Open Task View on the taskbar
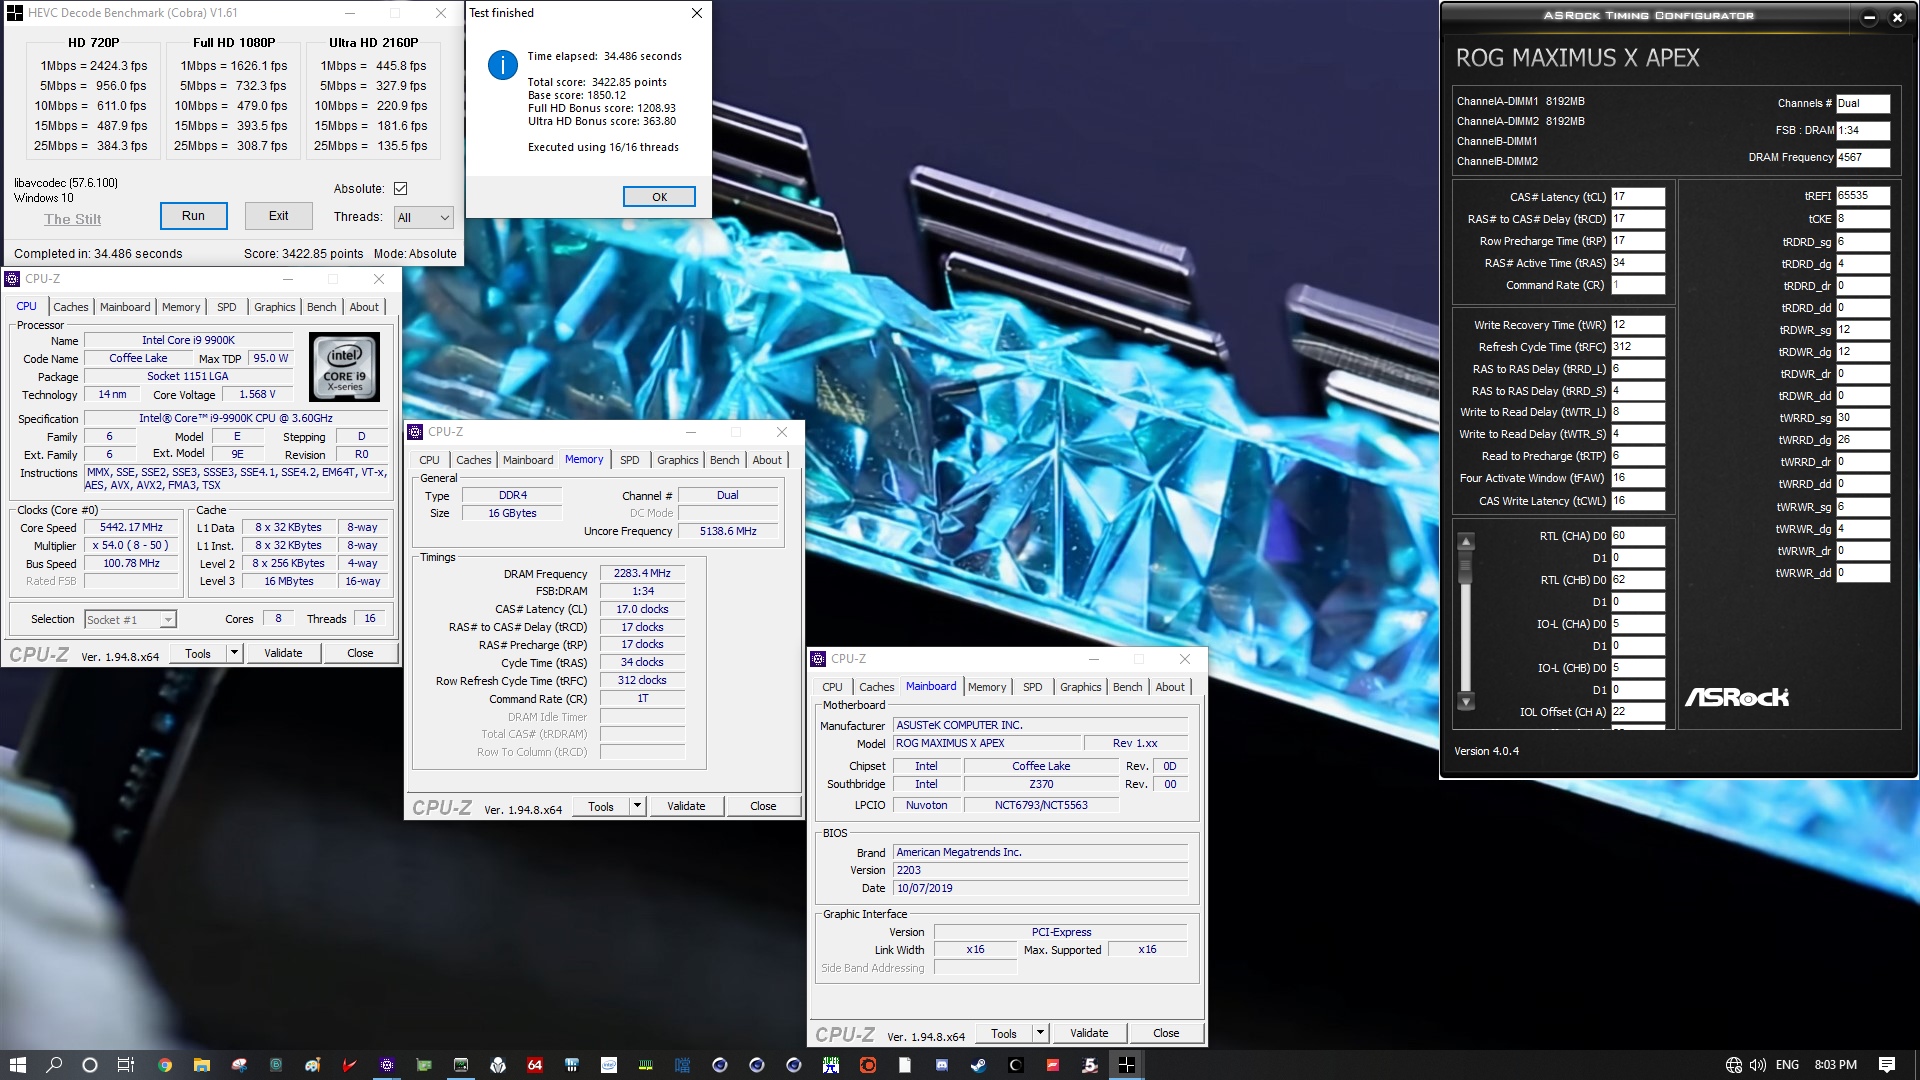Viewport: 1920px width, 1080px height. 126,1065
